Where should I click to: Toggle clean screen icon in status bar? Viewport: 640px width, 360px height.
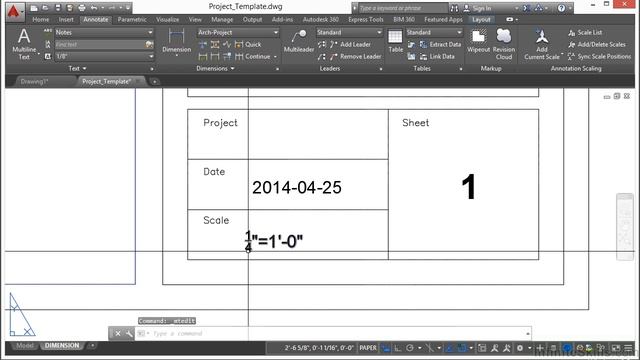pyautogui.click(x=616, y=348)
